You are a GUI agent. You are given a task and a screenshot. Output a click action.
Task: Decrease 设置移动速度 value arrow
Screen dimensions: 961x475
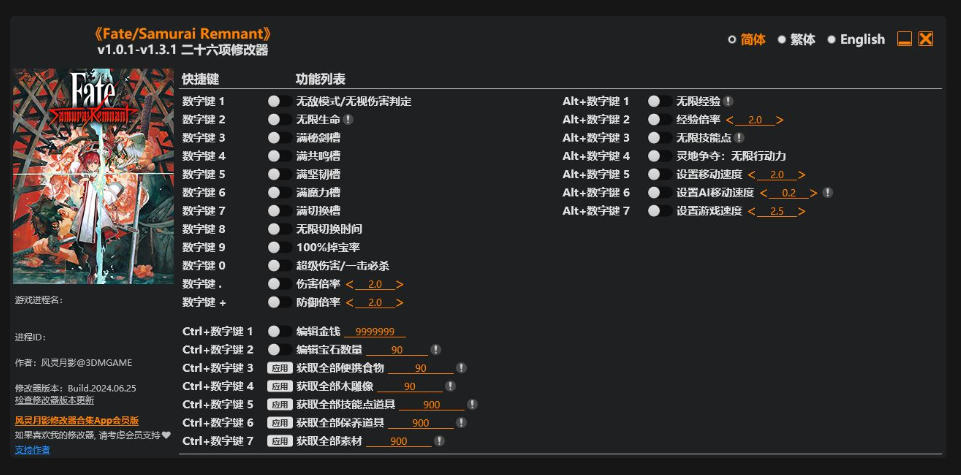751,175
